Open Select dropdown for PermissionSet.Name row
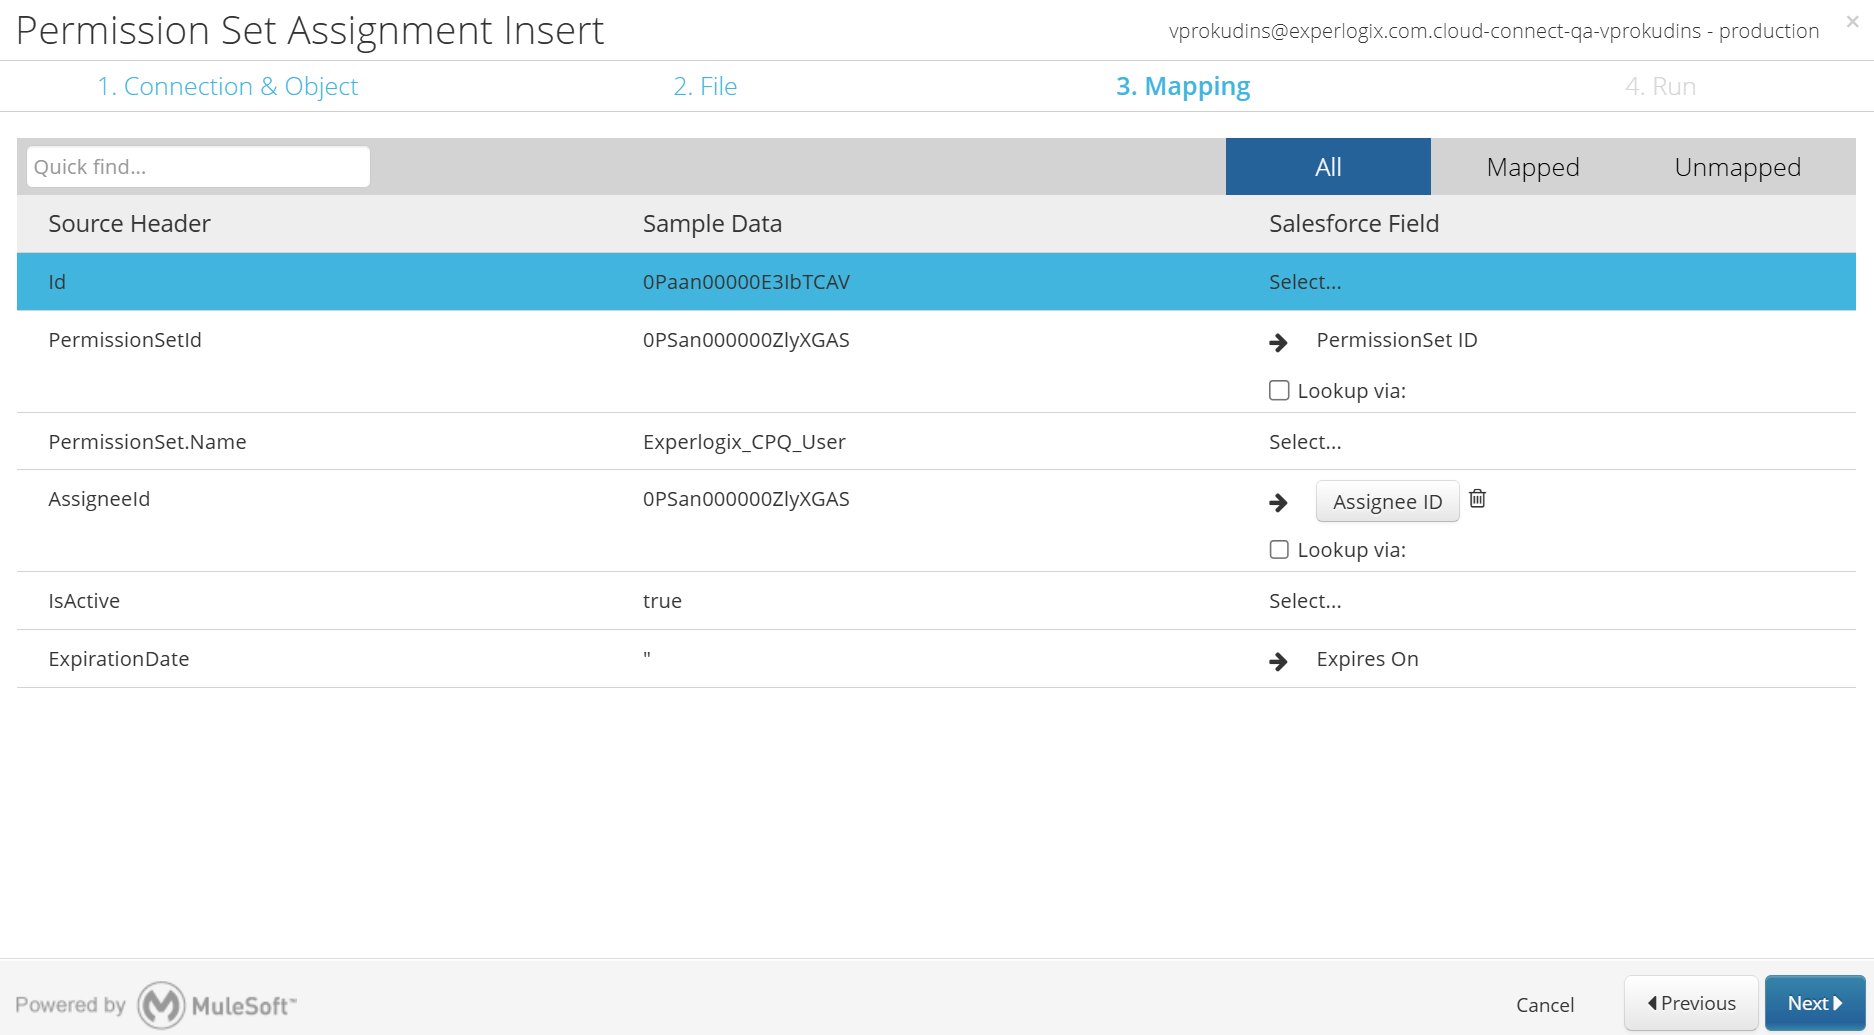The width and height of the screenshot is (1874, 1035). coord(1305,442)
